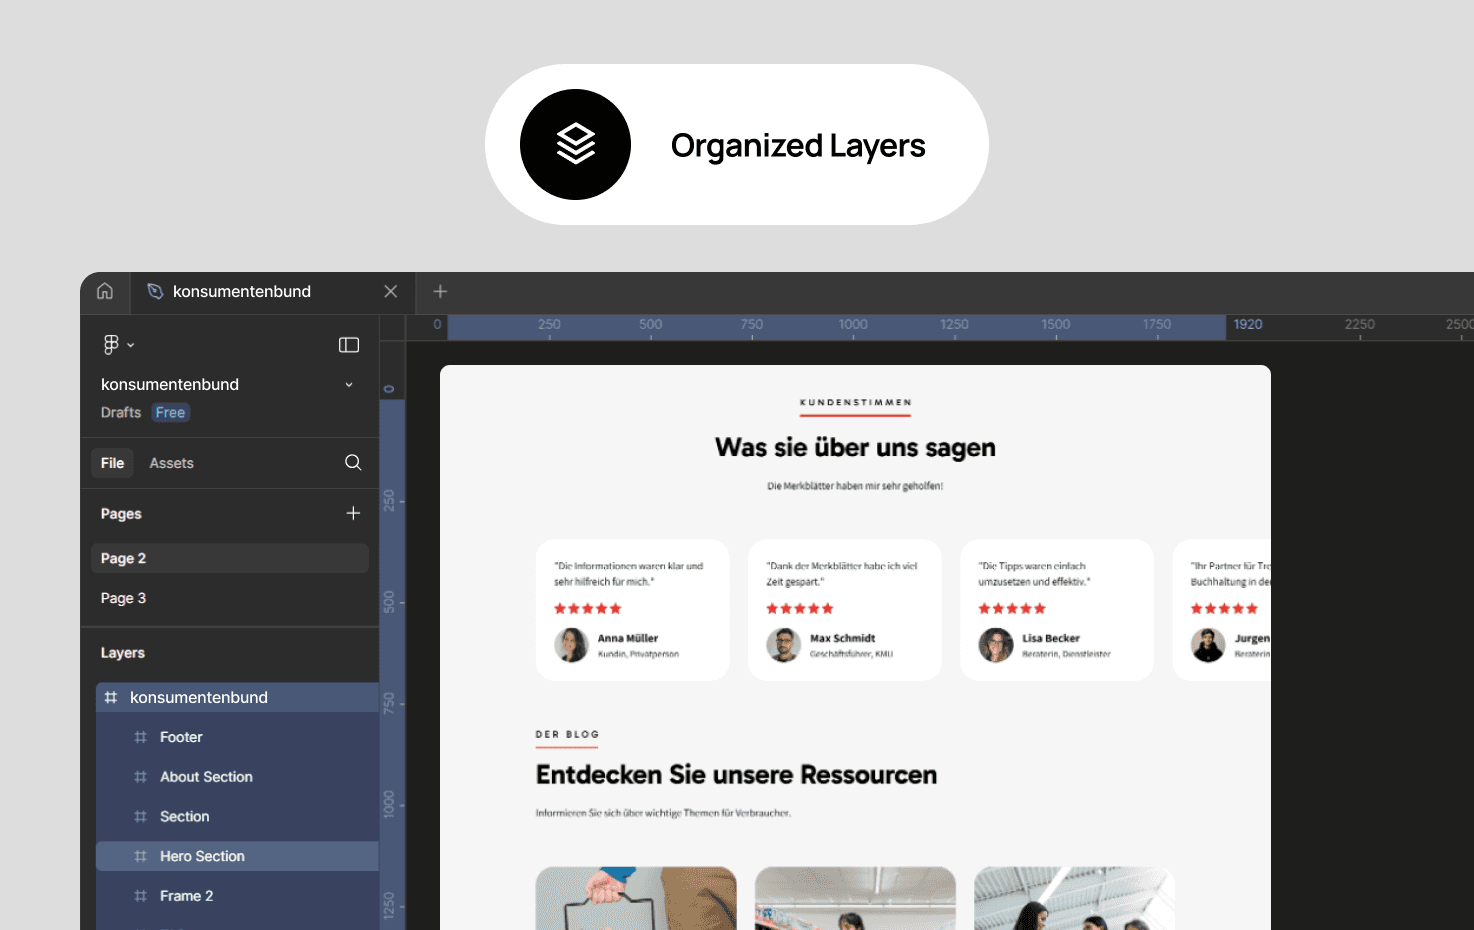
Task: Click the Layers section header
Action: click(123, 653)
